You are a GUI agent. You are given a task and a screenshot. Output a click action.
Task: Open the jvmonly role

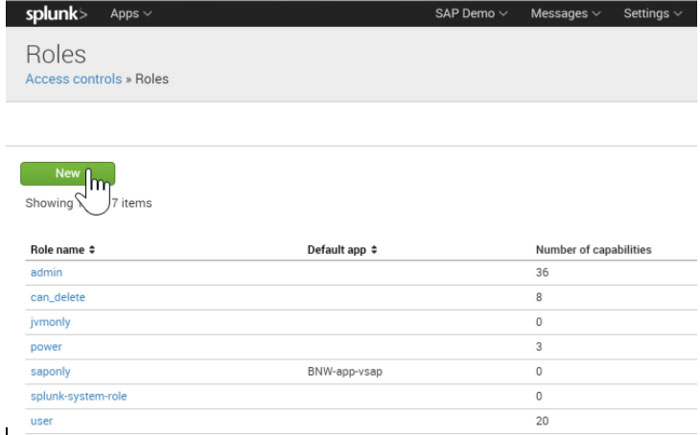51,322
